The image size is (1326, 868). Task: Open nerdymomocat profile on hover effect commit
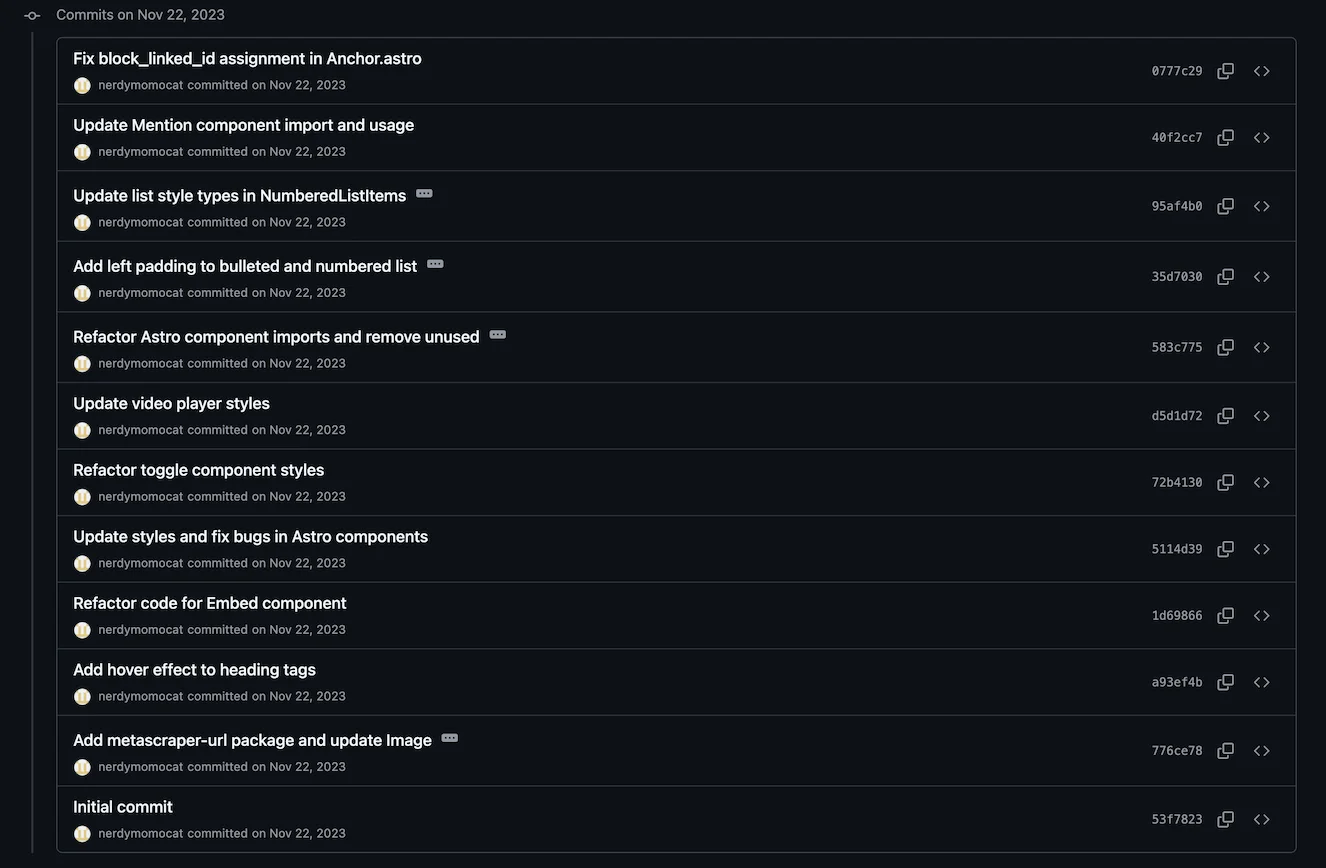click(141, 696)
